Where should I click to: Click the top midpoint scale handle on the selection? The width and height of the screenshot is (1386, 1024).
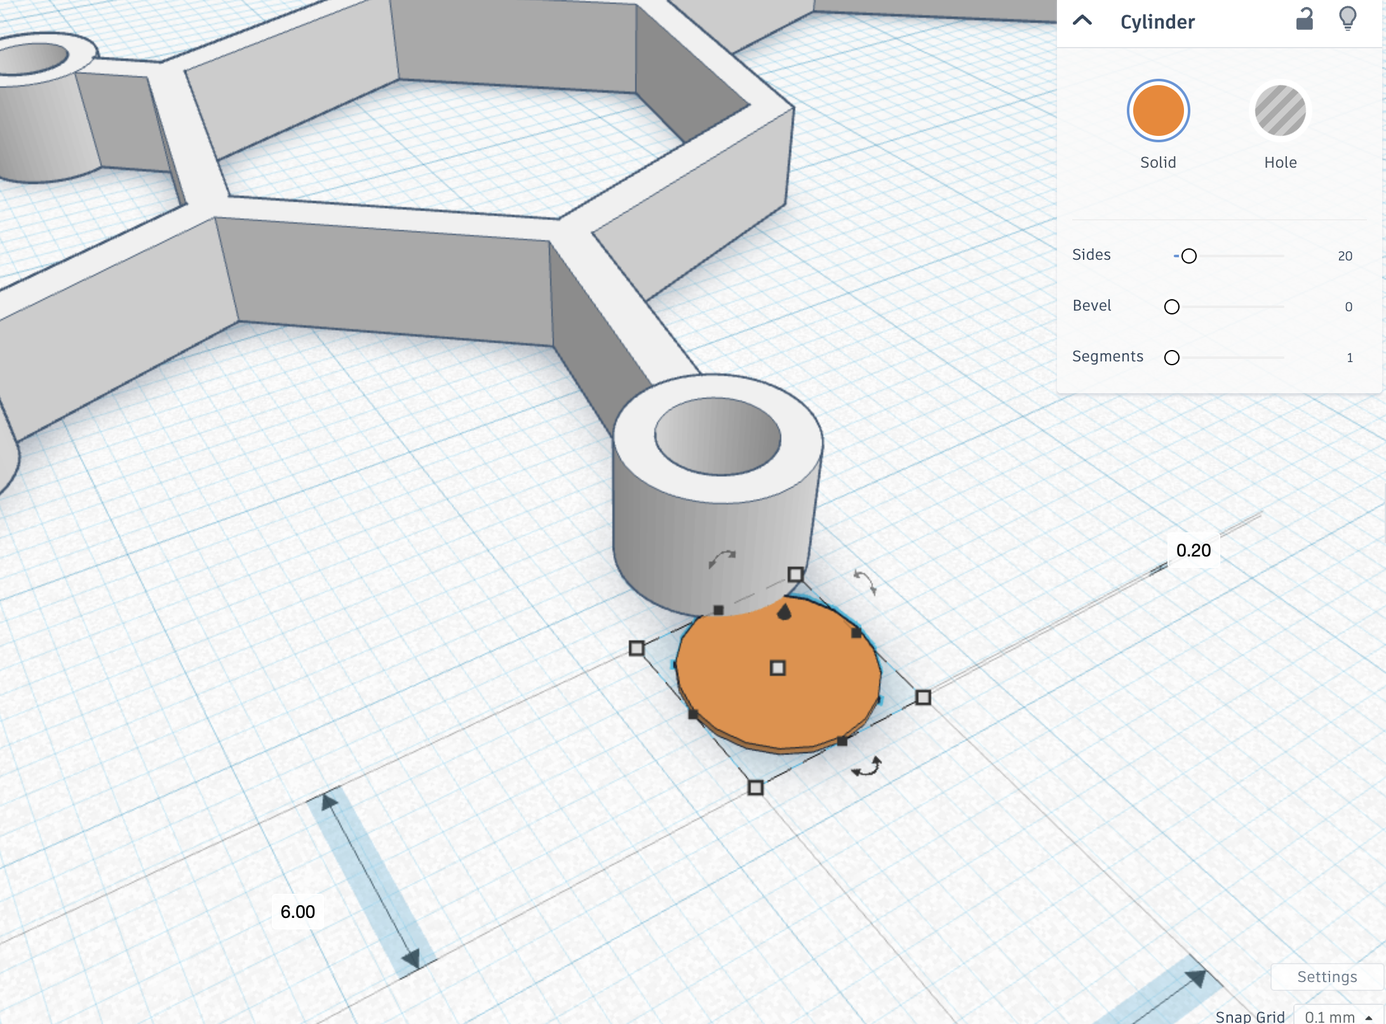click(796, 573)
